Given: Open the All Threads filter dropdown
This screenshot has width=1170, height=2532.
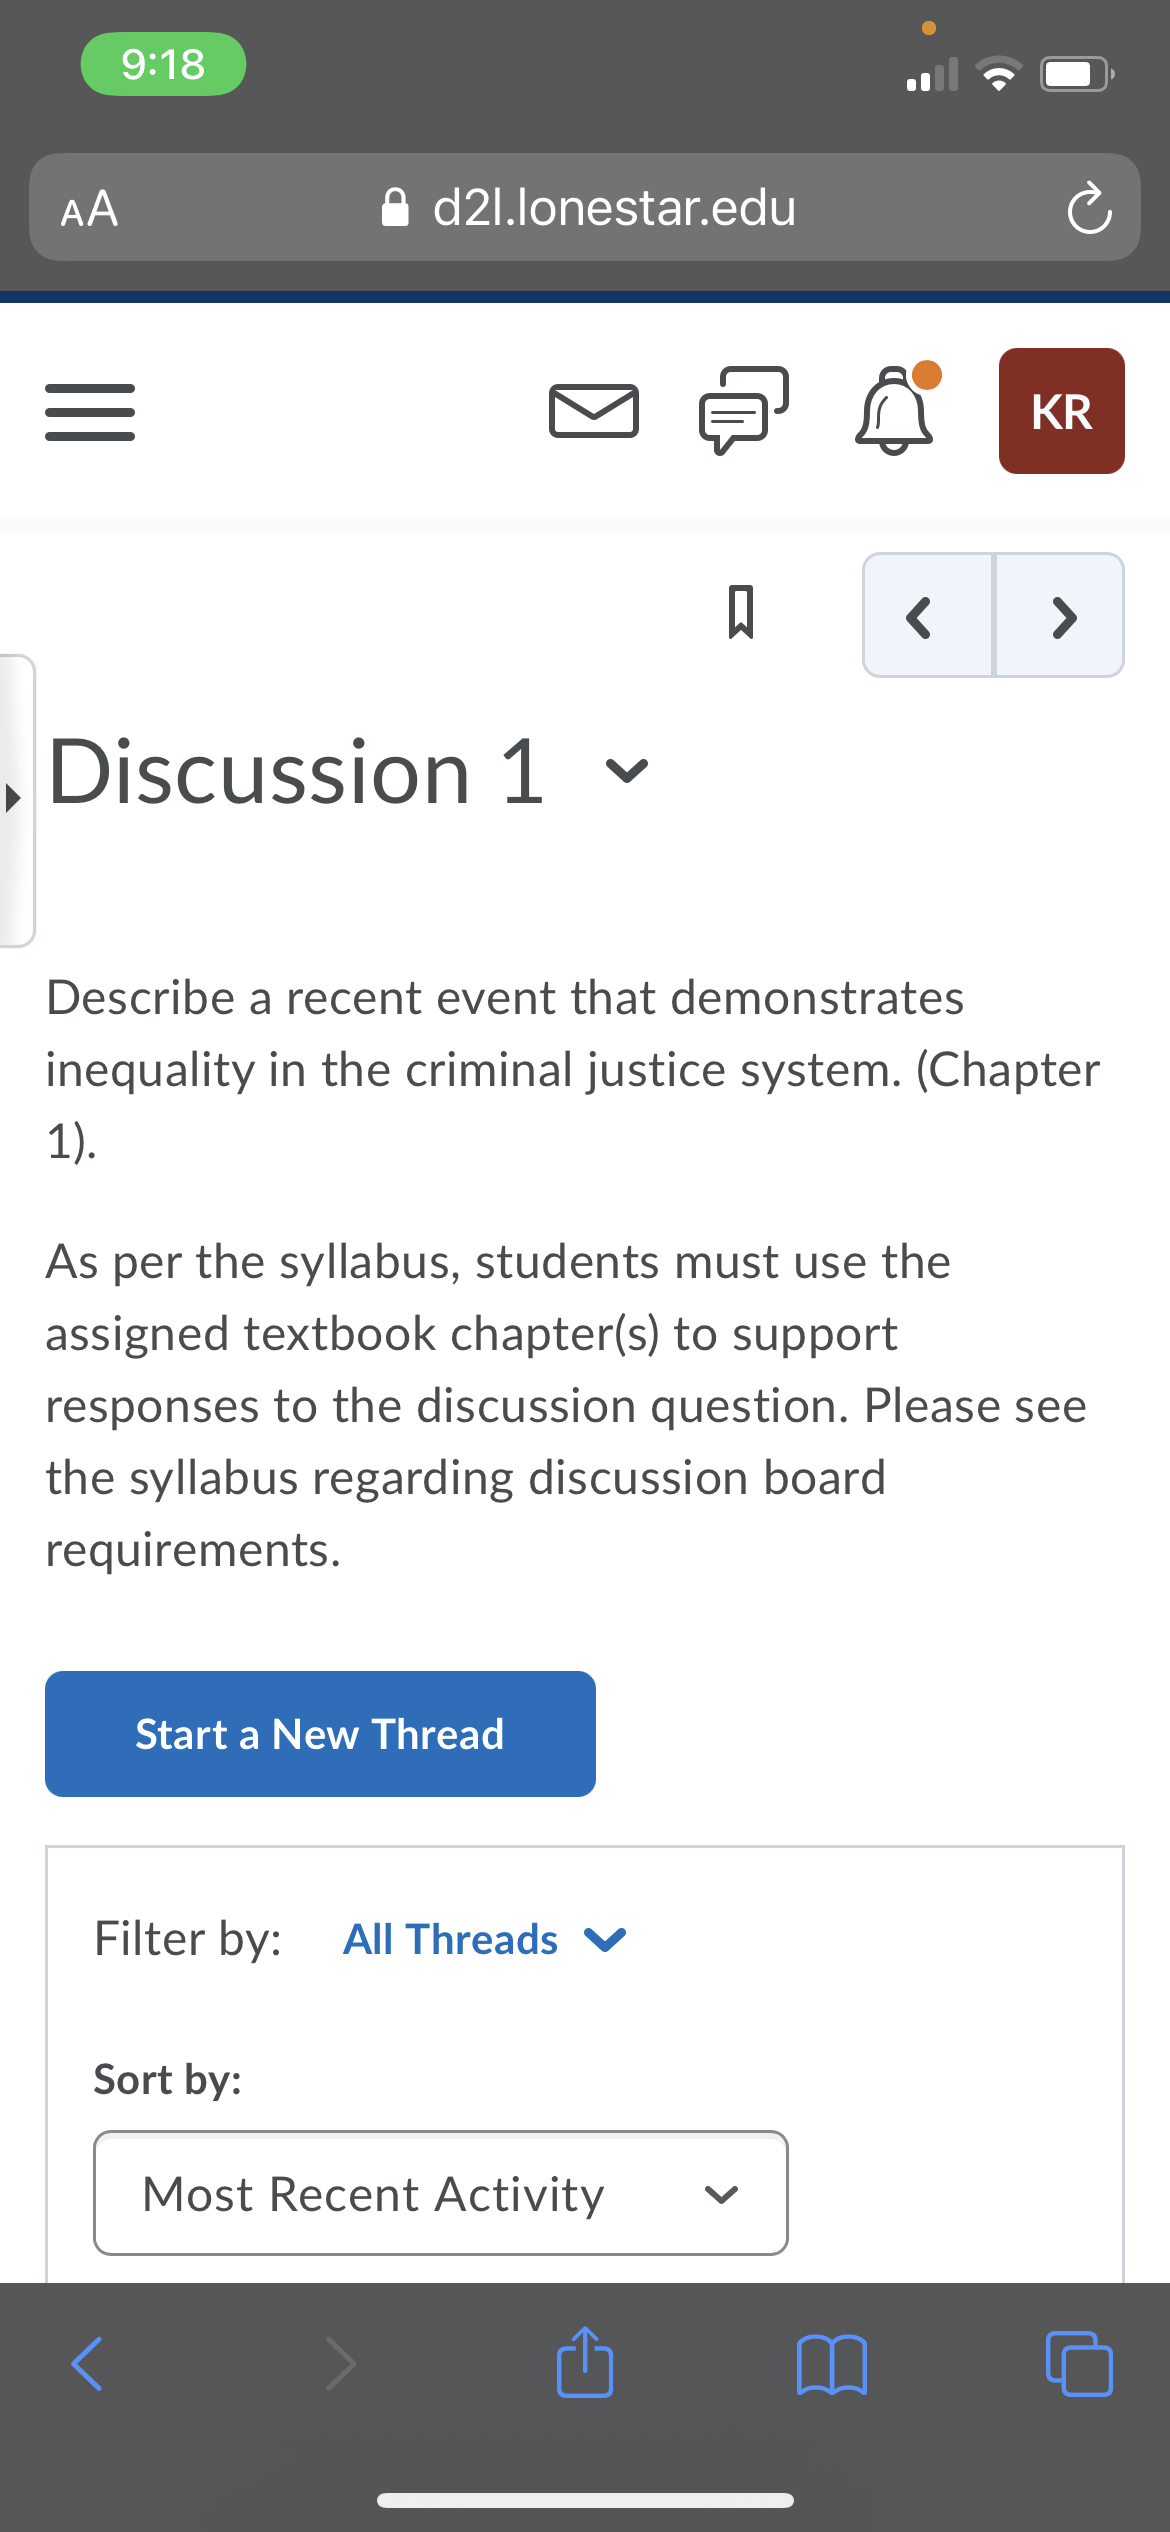Looking at the screenshot, I should 485,1939.
